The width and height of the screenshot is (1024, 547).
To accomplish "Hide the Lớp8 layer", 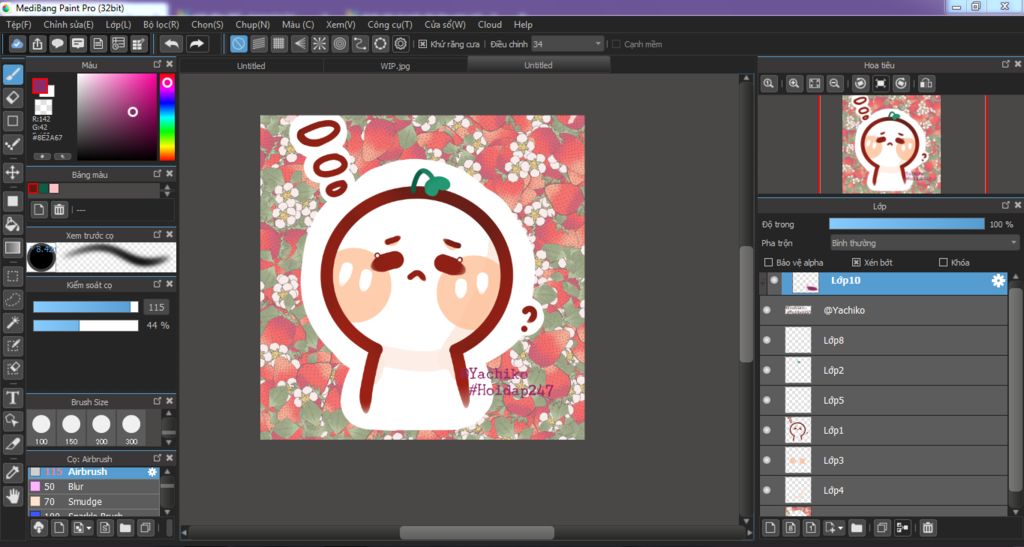I will [767, 340].
